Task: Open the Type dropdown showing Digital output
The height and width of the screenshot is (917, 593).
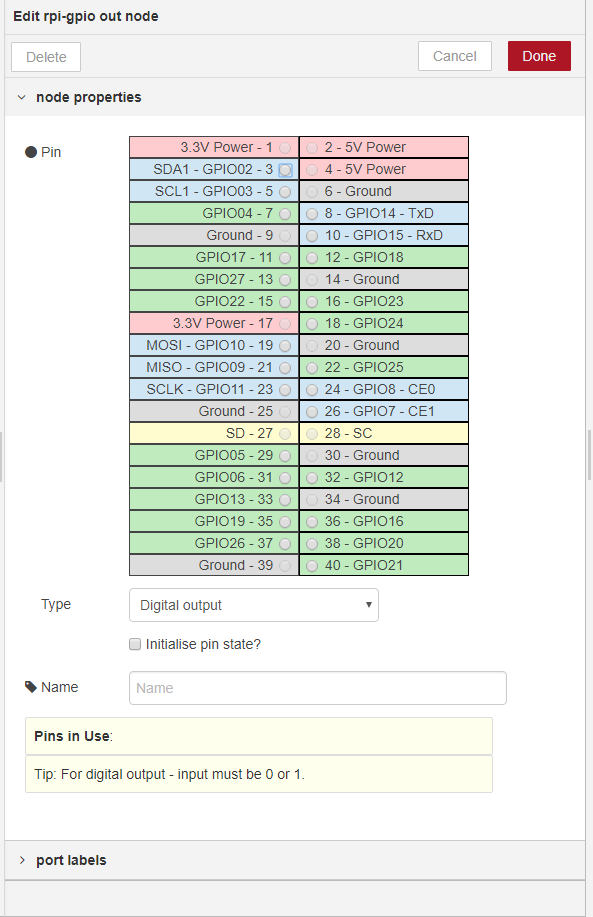Action: (x=253, y=605)
